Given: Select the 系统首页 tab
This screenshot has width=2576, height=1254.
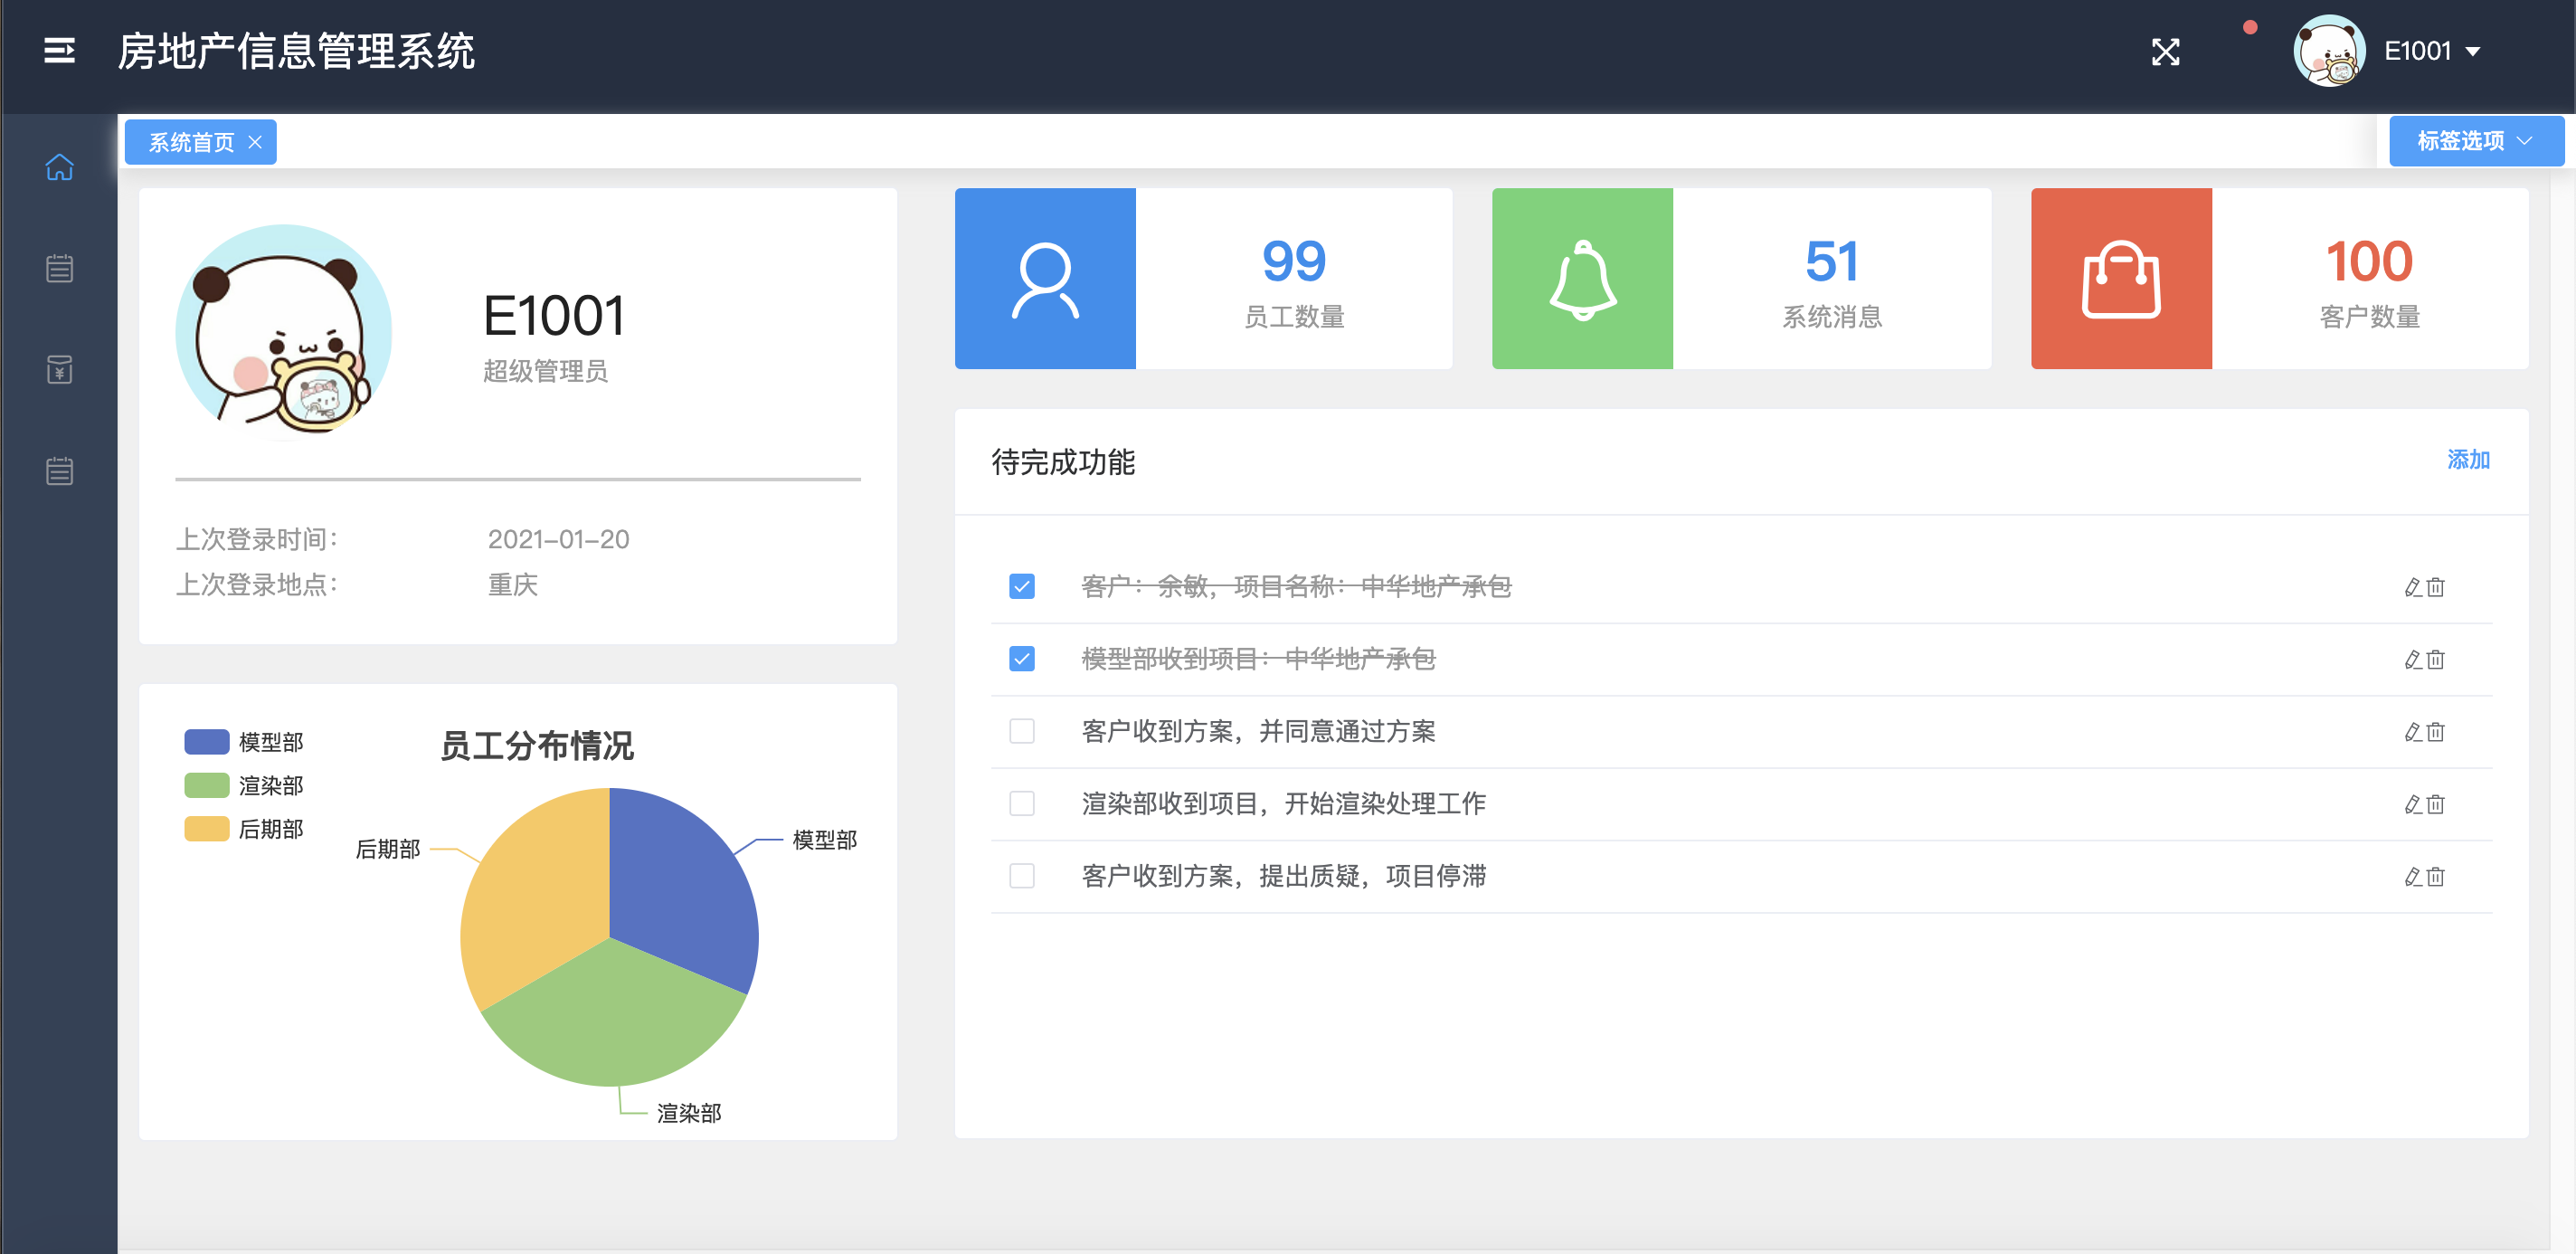Looking at the screenshot, I should [x=190, y=142].
